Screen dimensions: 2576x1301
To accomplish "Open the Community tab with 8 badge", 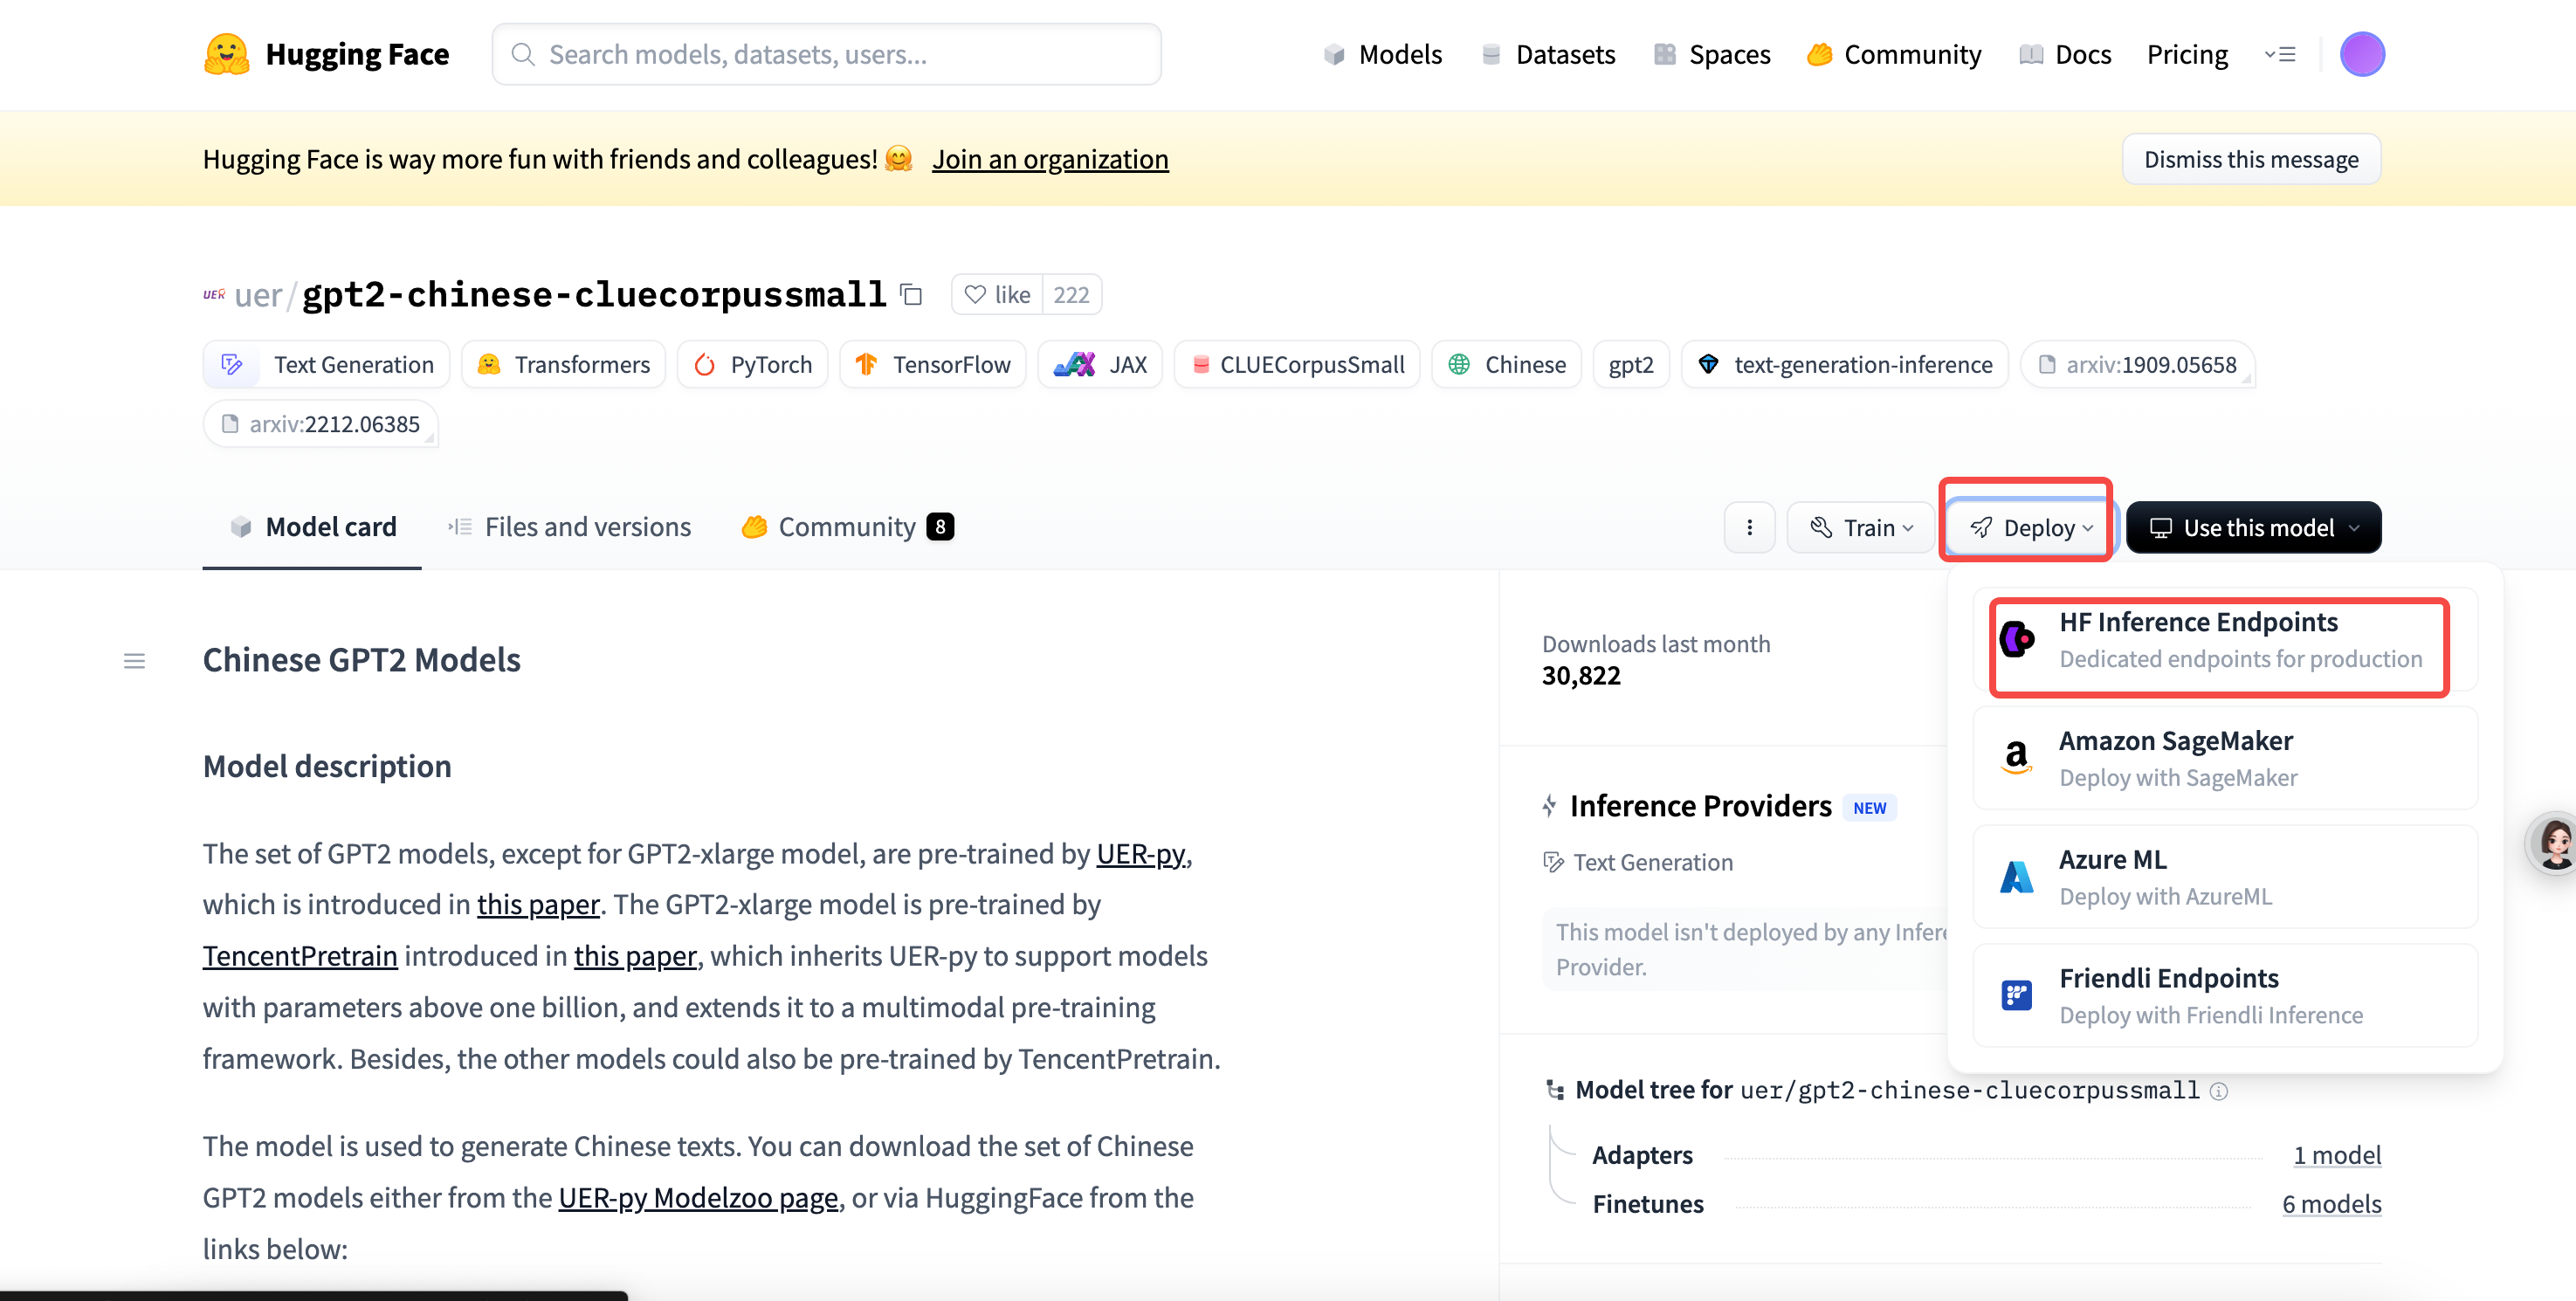I will (847, 527).
